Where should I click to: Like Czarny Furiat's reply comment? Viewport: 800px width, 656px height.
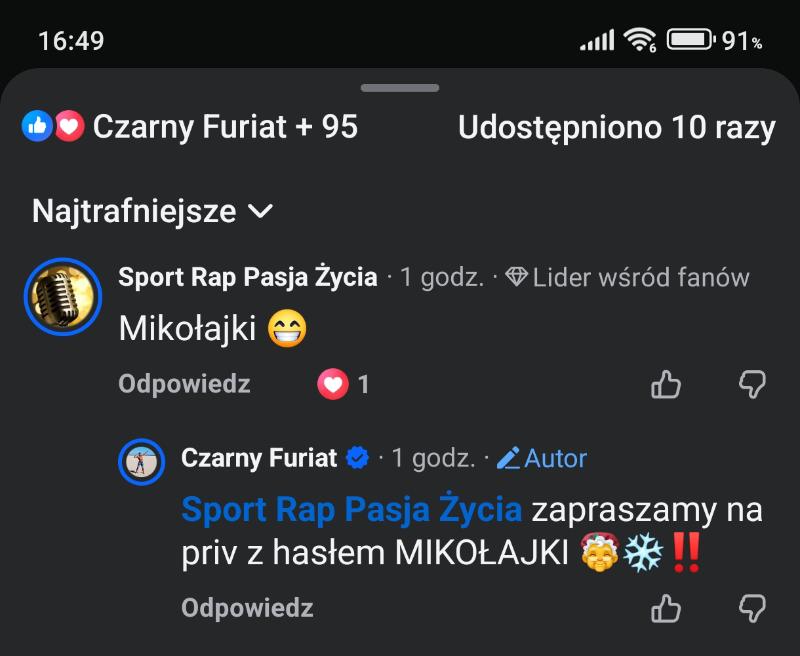pyautogui.click(x=666, y=607)
